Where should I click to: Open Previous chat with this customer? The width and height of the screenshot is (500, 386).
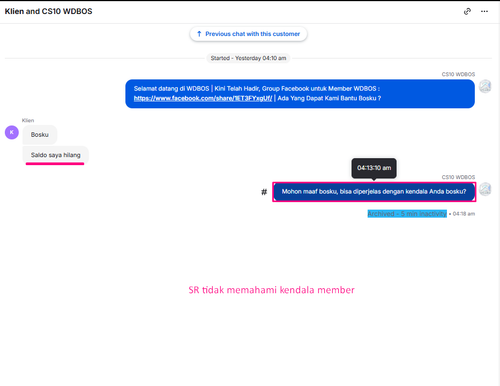248,34
